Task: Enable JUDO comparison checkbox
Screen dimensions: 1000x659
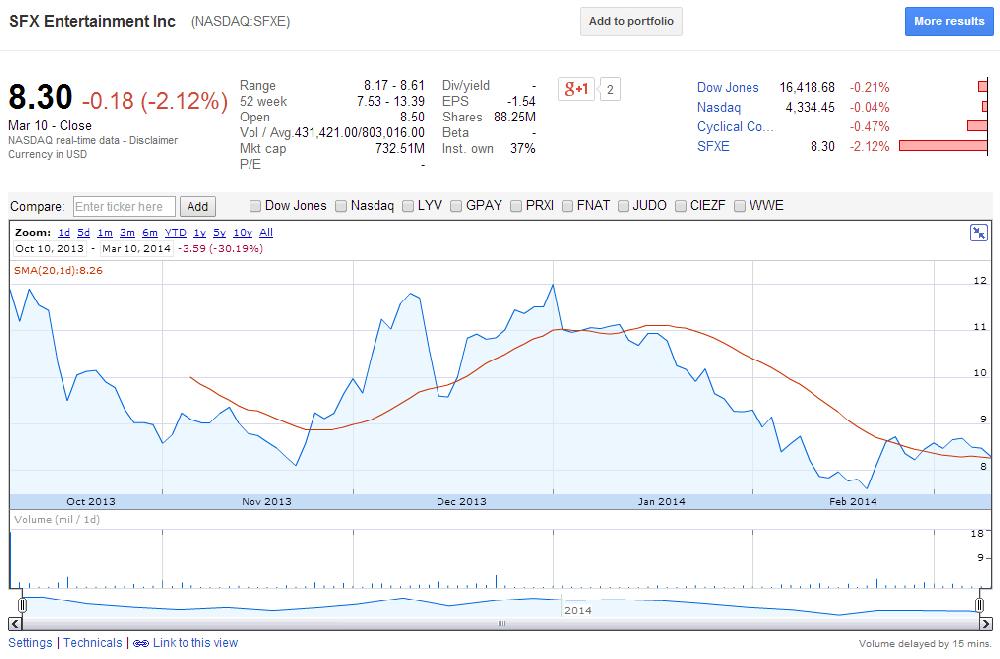Action: [623, 206]
